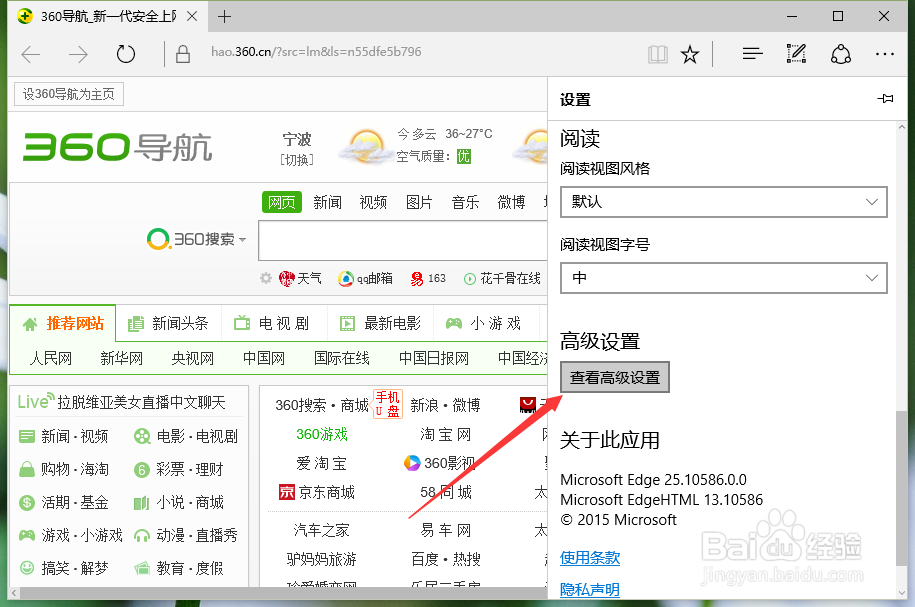Add page to favorites star
The height and width of the screenshot is (607, 915).
pos(690,54)
